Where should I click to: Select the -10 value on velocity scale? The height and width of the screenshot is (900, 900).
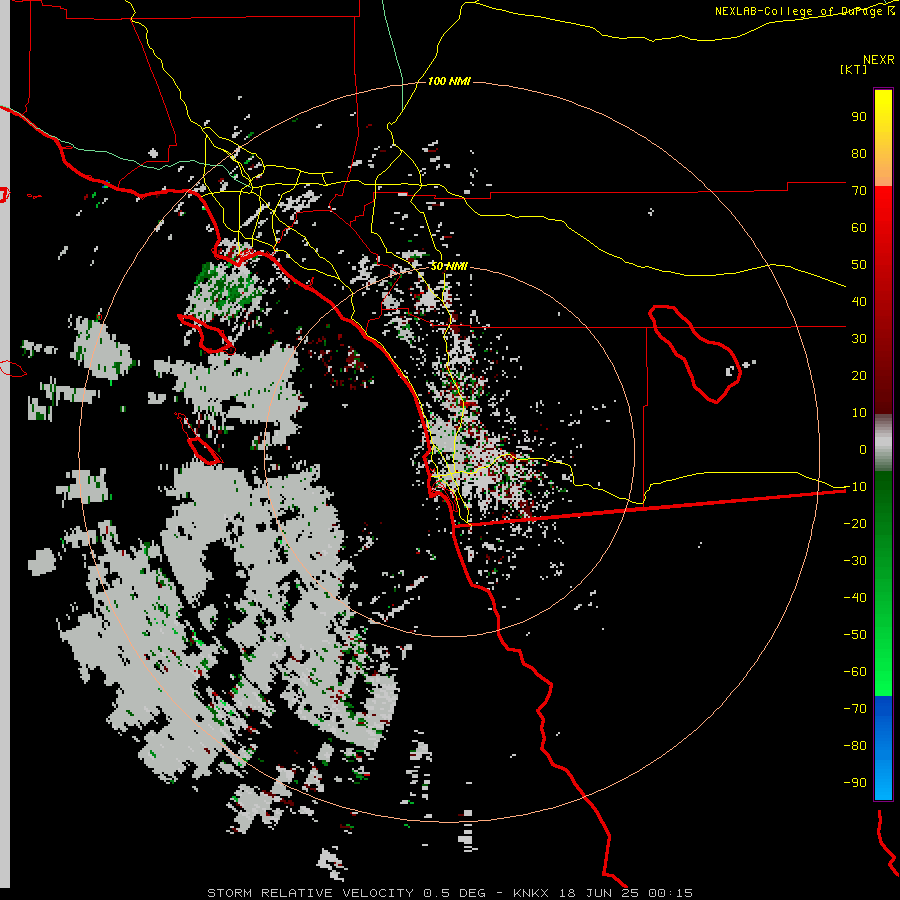click(855, 487)
